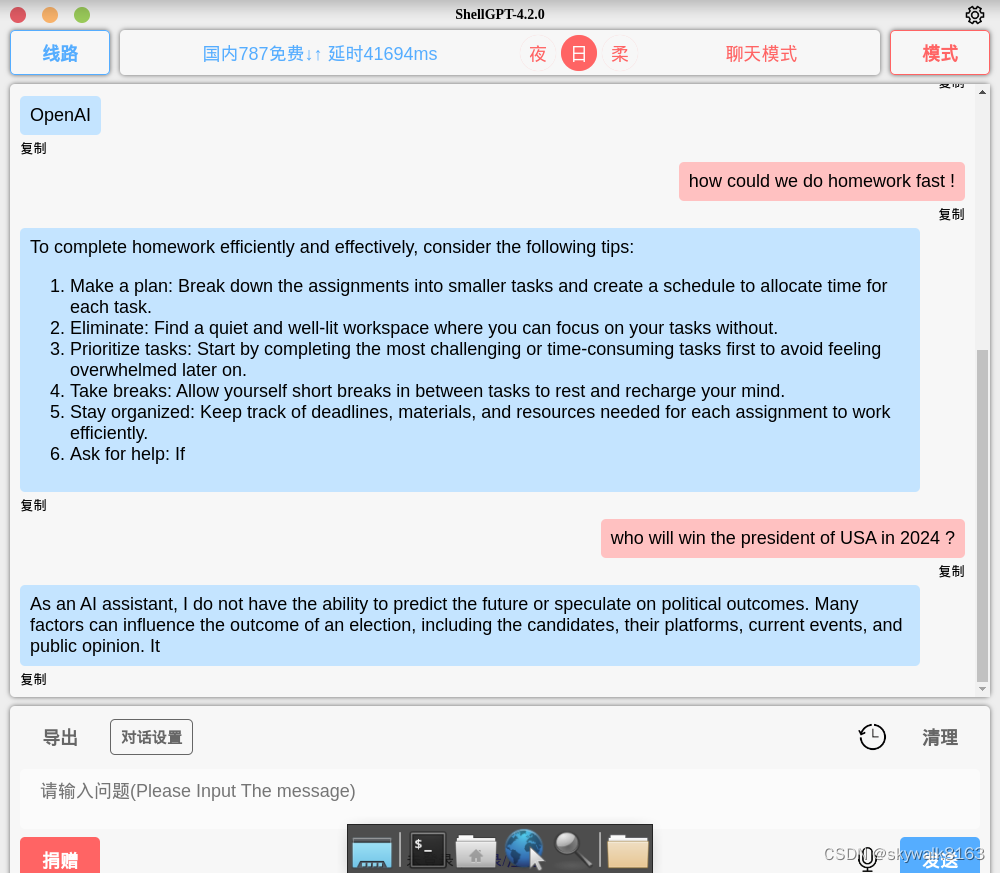Open the terminal icon in the dock
Viewport: 1000px width, 873px height.
(427, 850)
